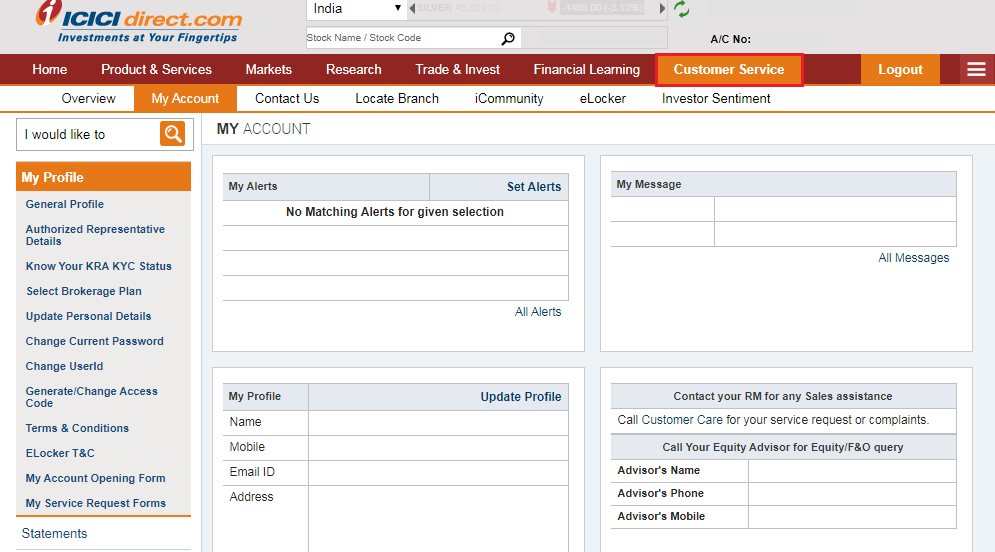The height and width of the screenshot is (552, 995).
Task: Open My Account Opening Form link
Action: tap(95, 478)
